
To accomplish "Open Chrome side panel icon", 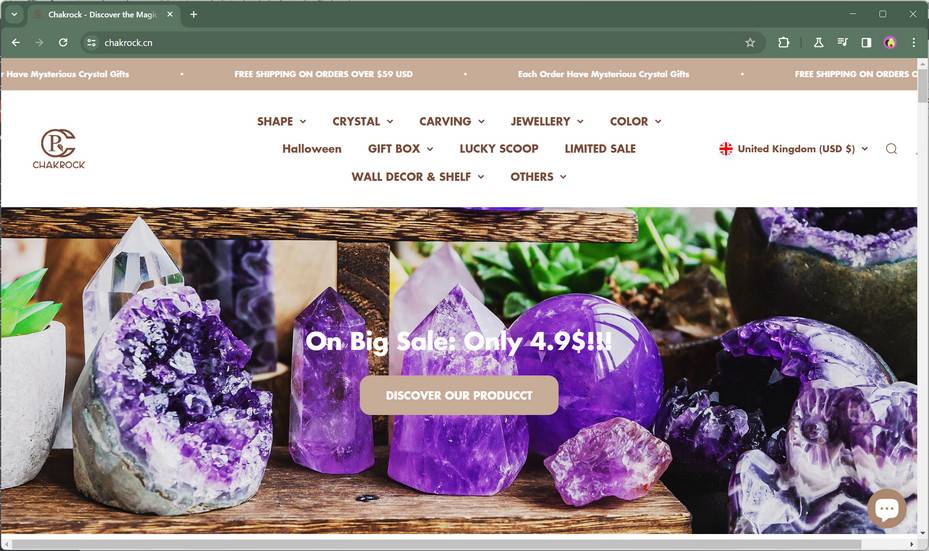I will tap(866, 43).
